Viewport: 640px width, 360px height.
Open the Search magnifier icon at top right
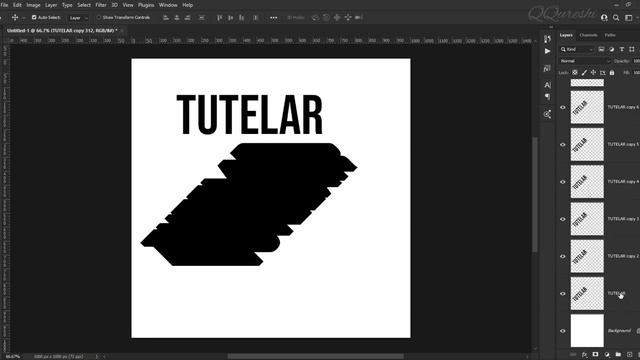[x=616, y=18]
